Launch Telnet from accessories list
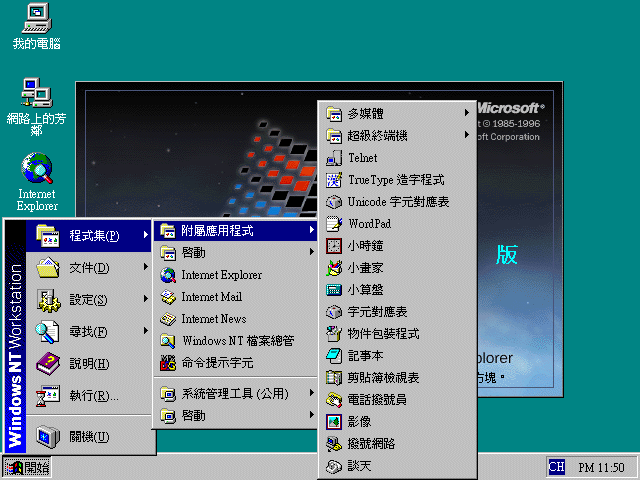The width and height of the screenshot is (640, 480). coord(335,158)
